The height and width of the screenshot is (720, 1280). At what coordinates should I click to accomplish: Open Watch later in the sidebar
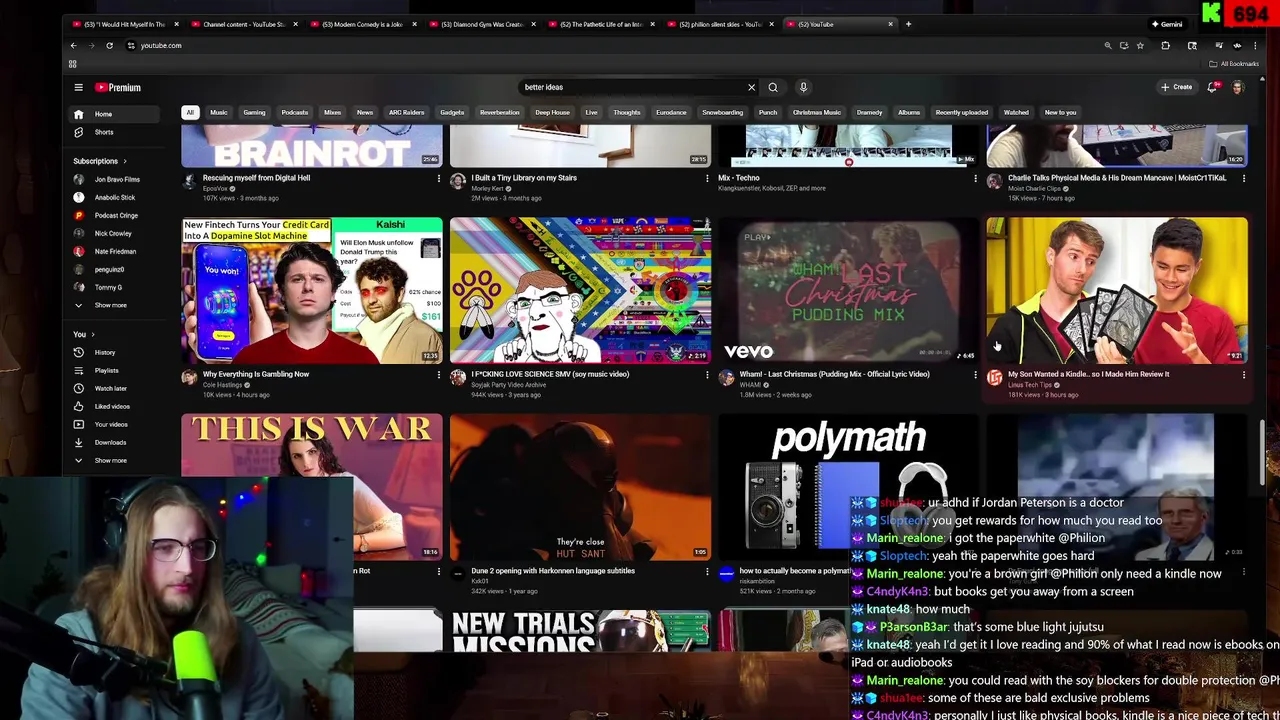click(x=110, y=388)
